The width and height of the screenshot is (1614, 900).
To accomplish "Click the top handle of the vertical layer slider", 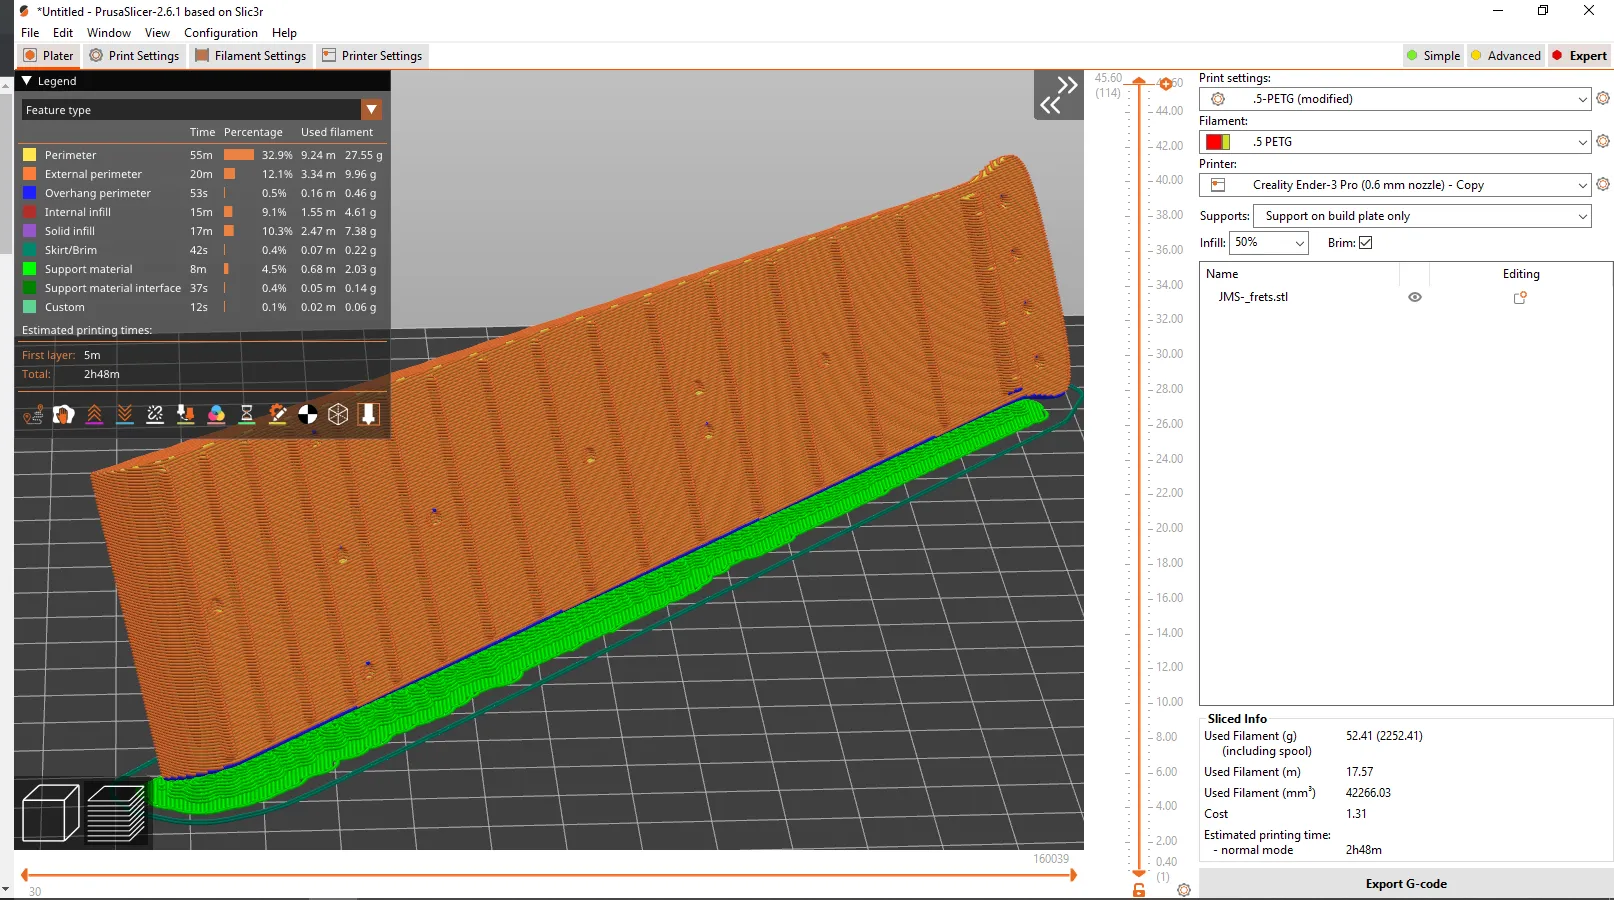I will click(1139, 83).
